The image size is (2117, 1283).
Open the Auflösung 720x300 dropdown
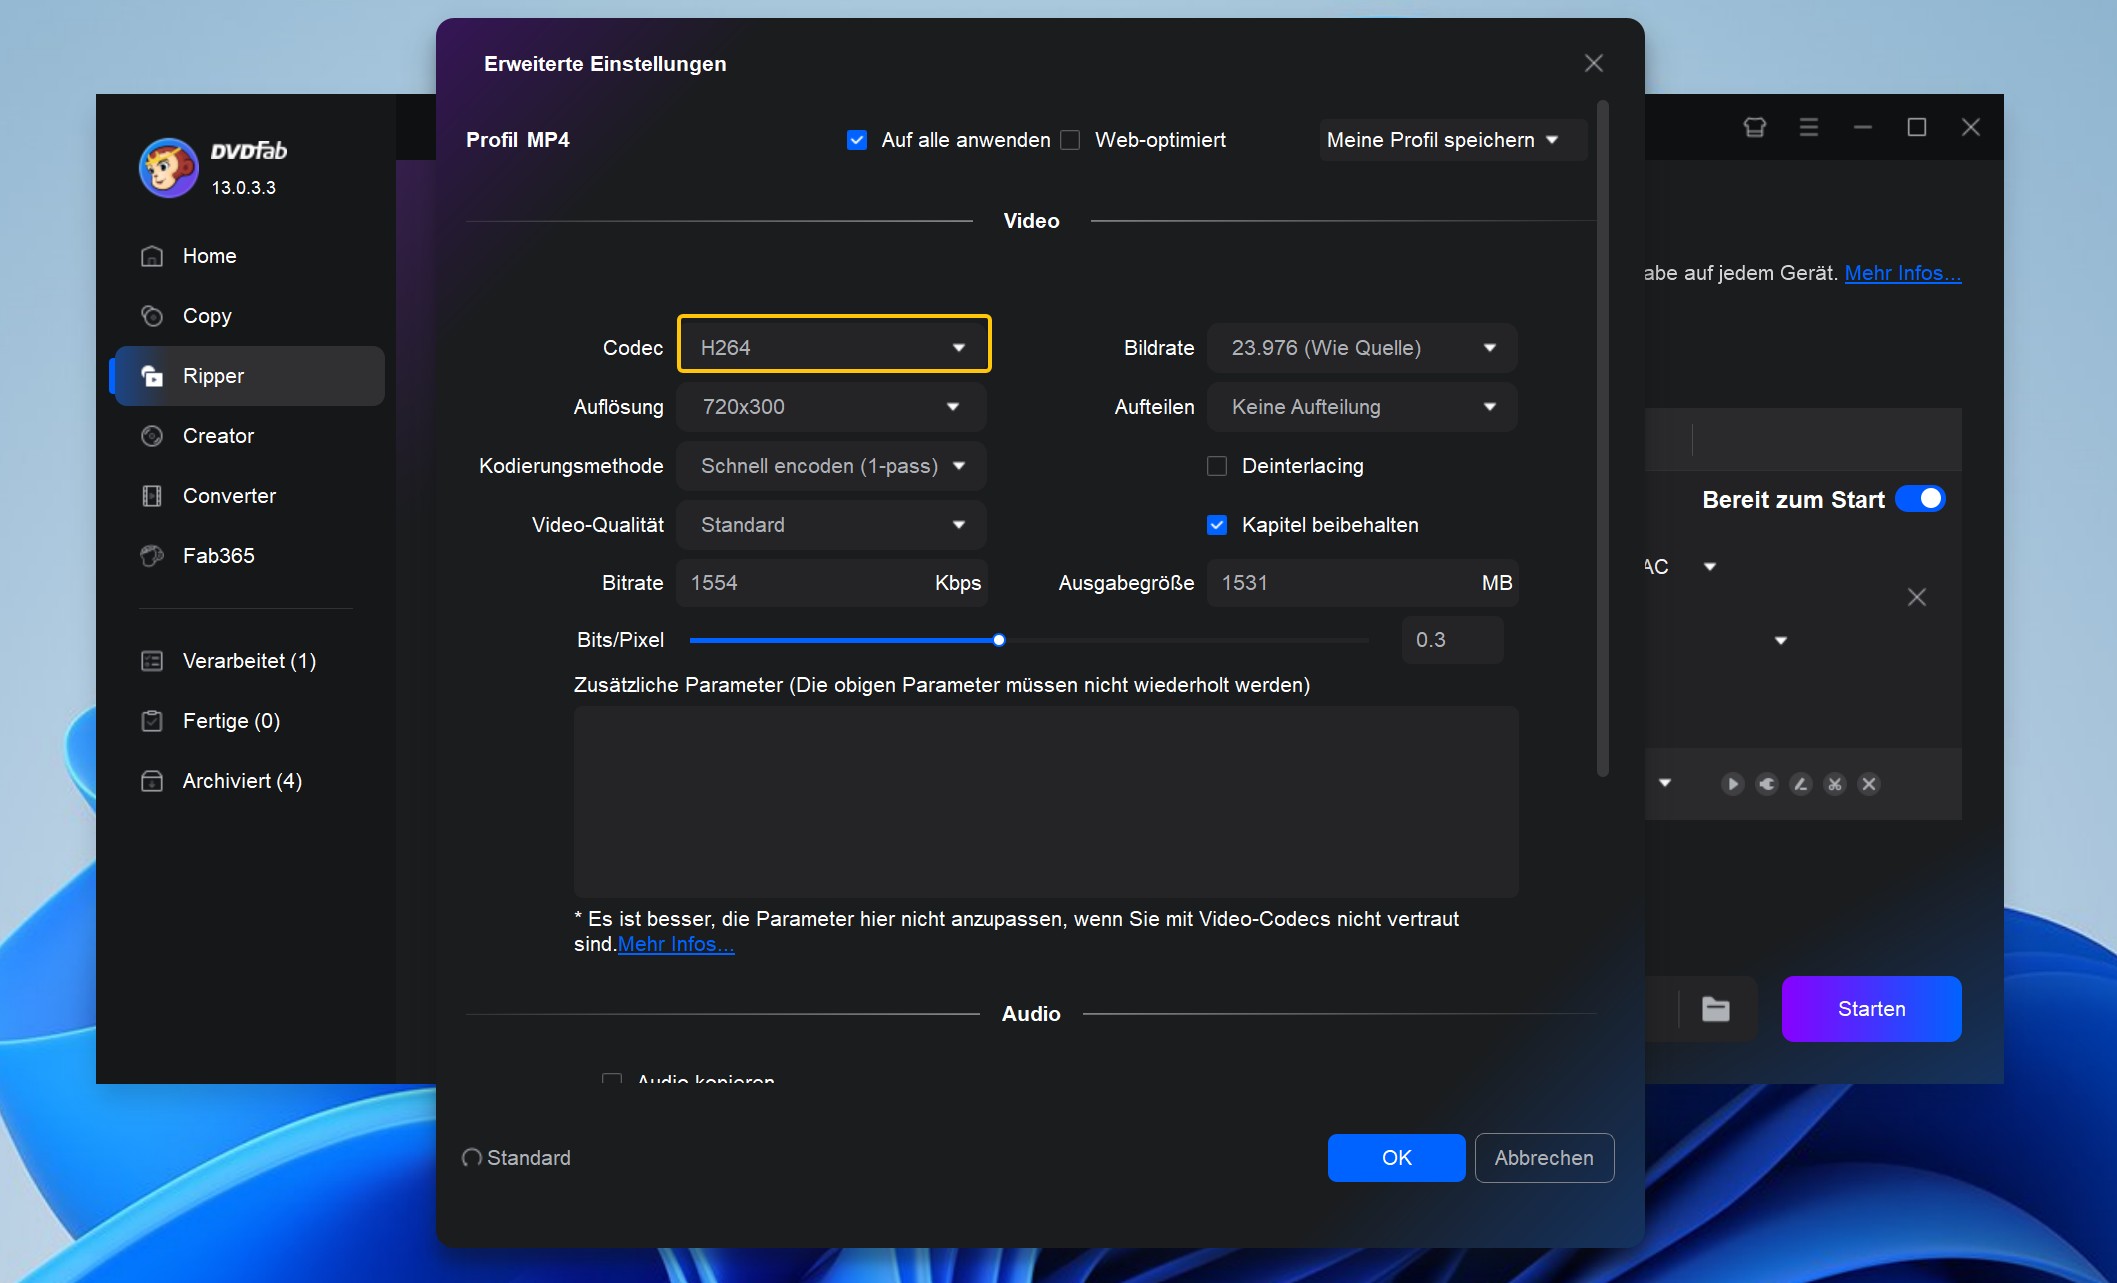(832, 407)
